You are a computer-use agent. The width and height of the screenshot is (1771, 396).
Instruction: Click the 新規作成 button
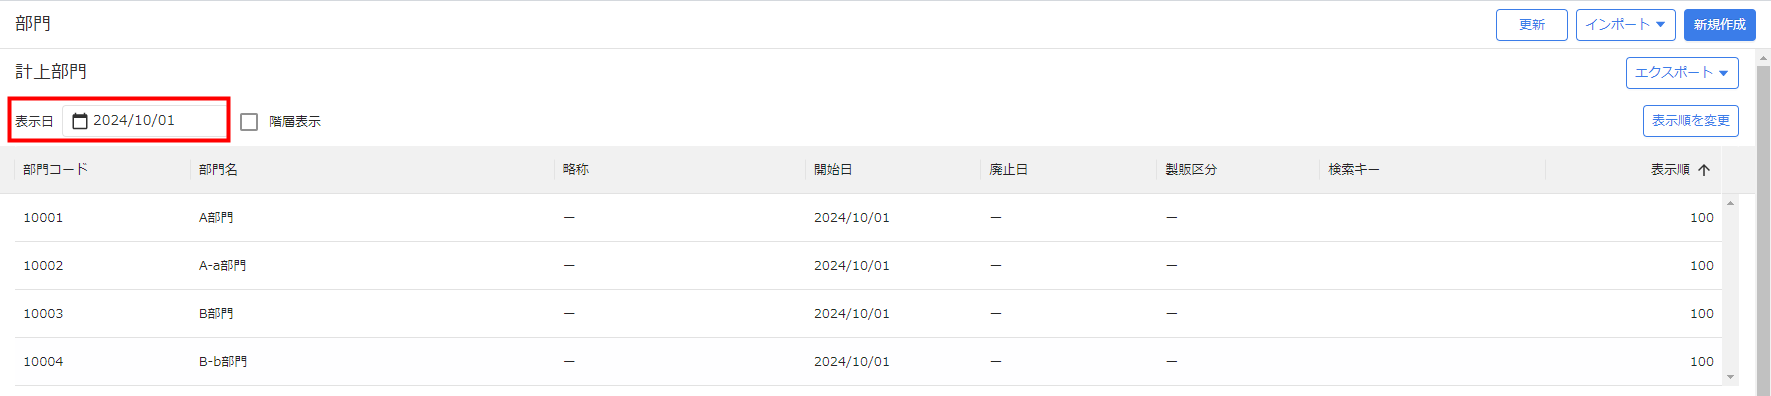[x=1719, y=25]
